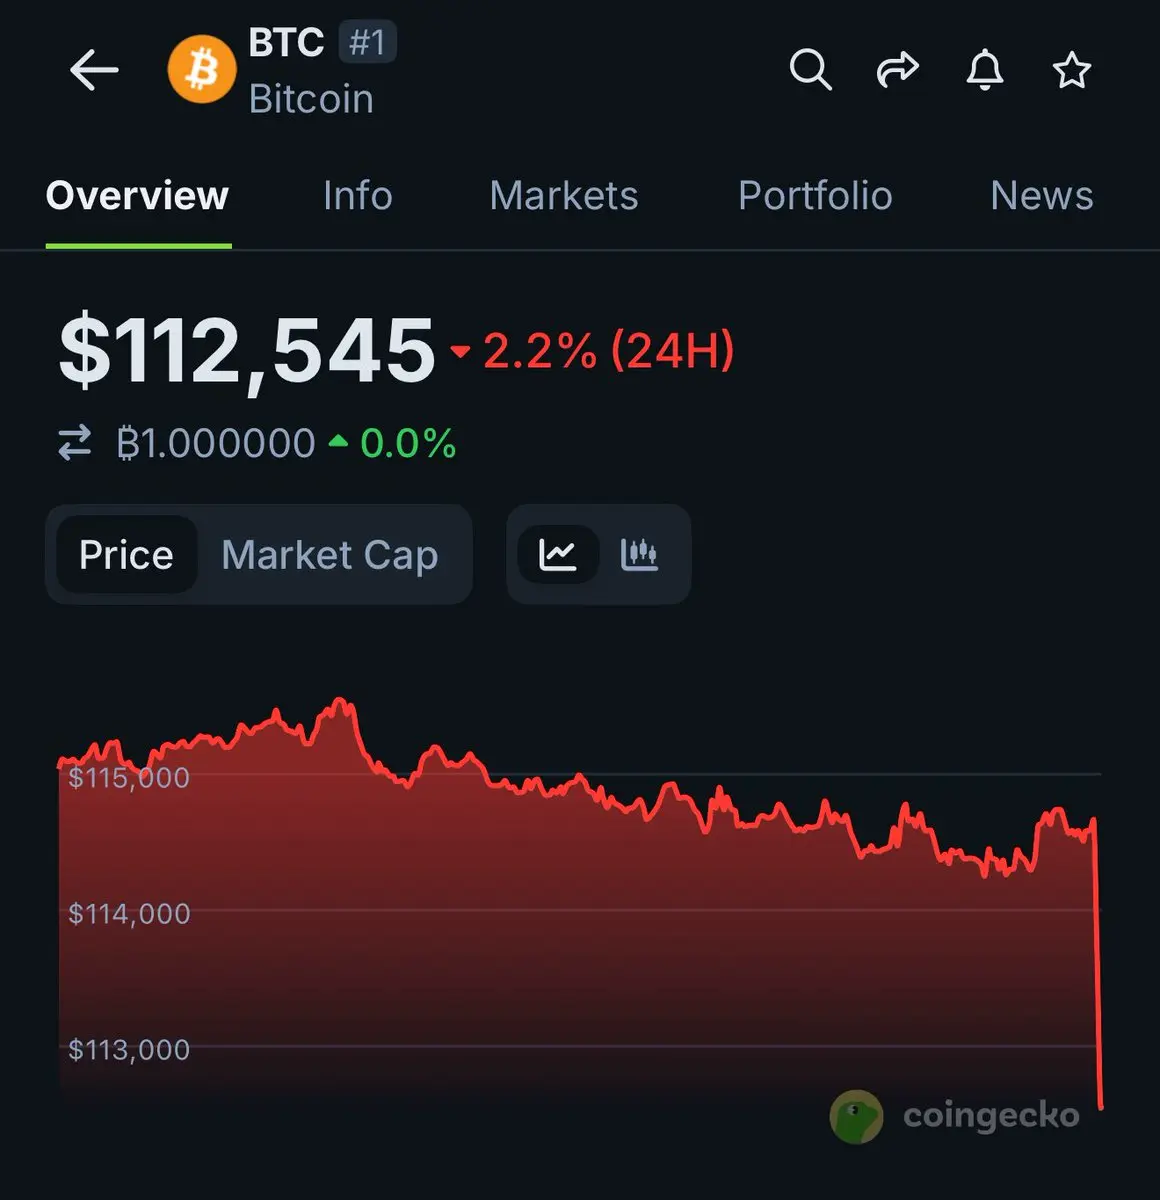The height and width of the screenshot is (1200, 1160).
Task: Click the orange Bitcoin logo icon
Action: point(202,70)
